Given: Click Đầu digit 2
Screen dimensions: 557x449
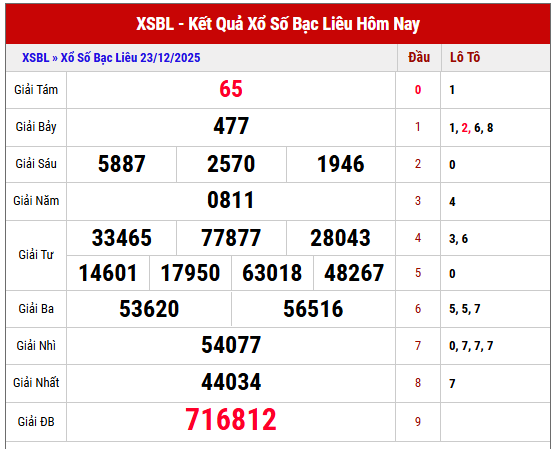Looking at the screenshot, I should 418,164.
